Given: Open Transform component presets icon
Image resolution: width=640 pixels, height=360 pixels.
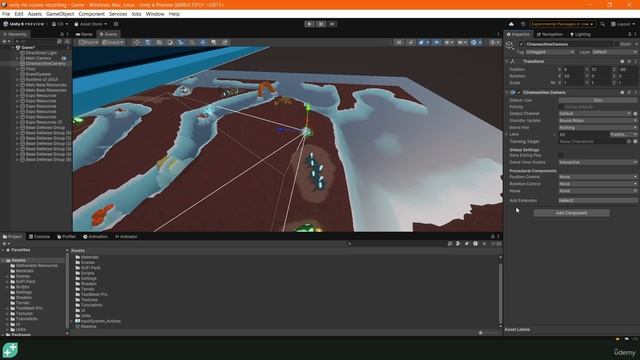Looking at the screenshot, I should pyautogui.click(x=629, y=61).
